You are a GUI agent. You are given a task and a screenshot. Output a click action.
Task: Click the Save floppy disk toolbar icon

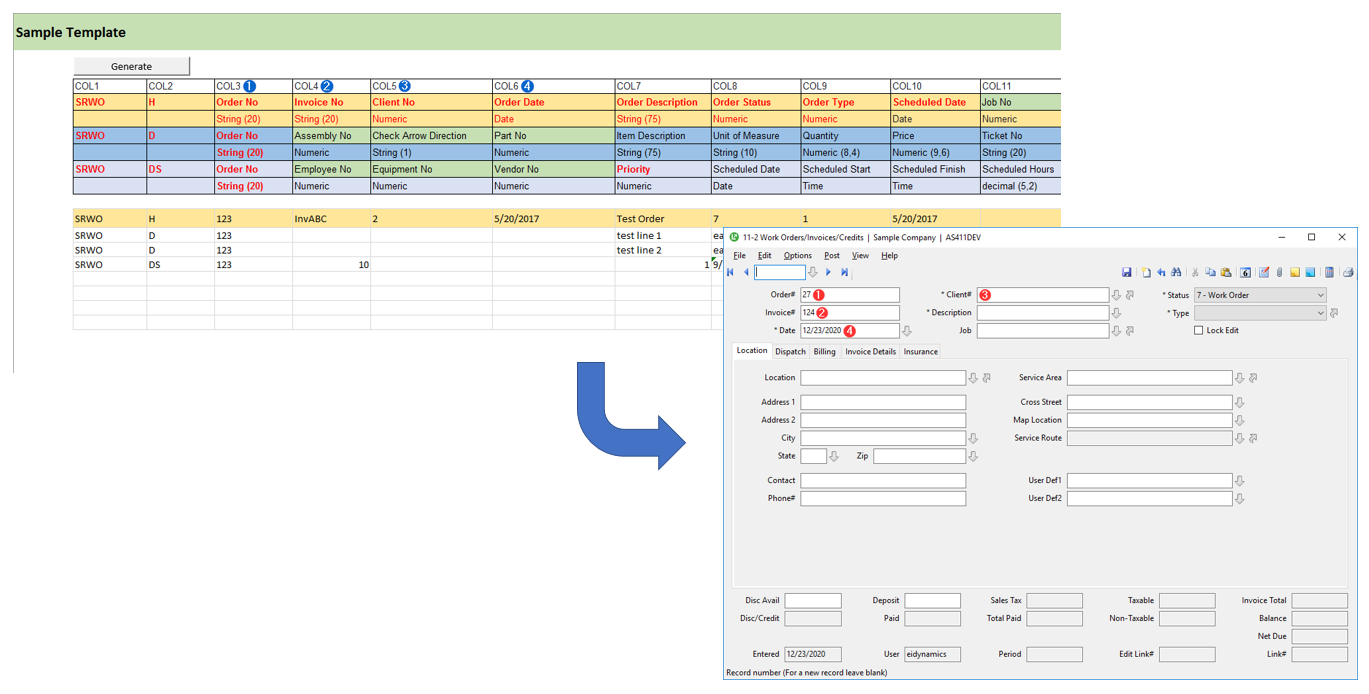click(x=1127, y=272)
